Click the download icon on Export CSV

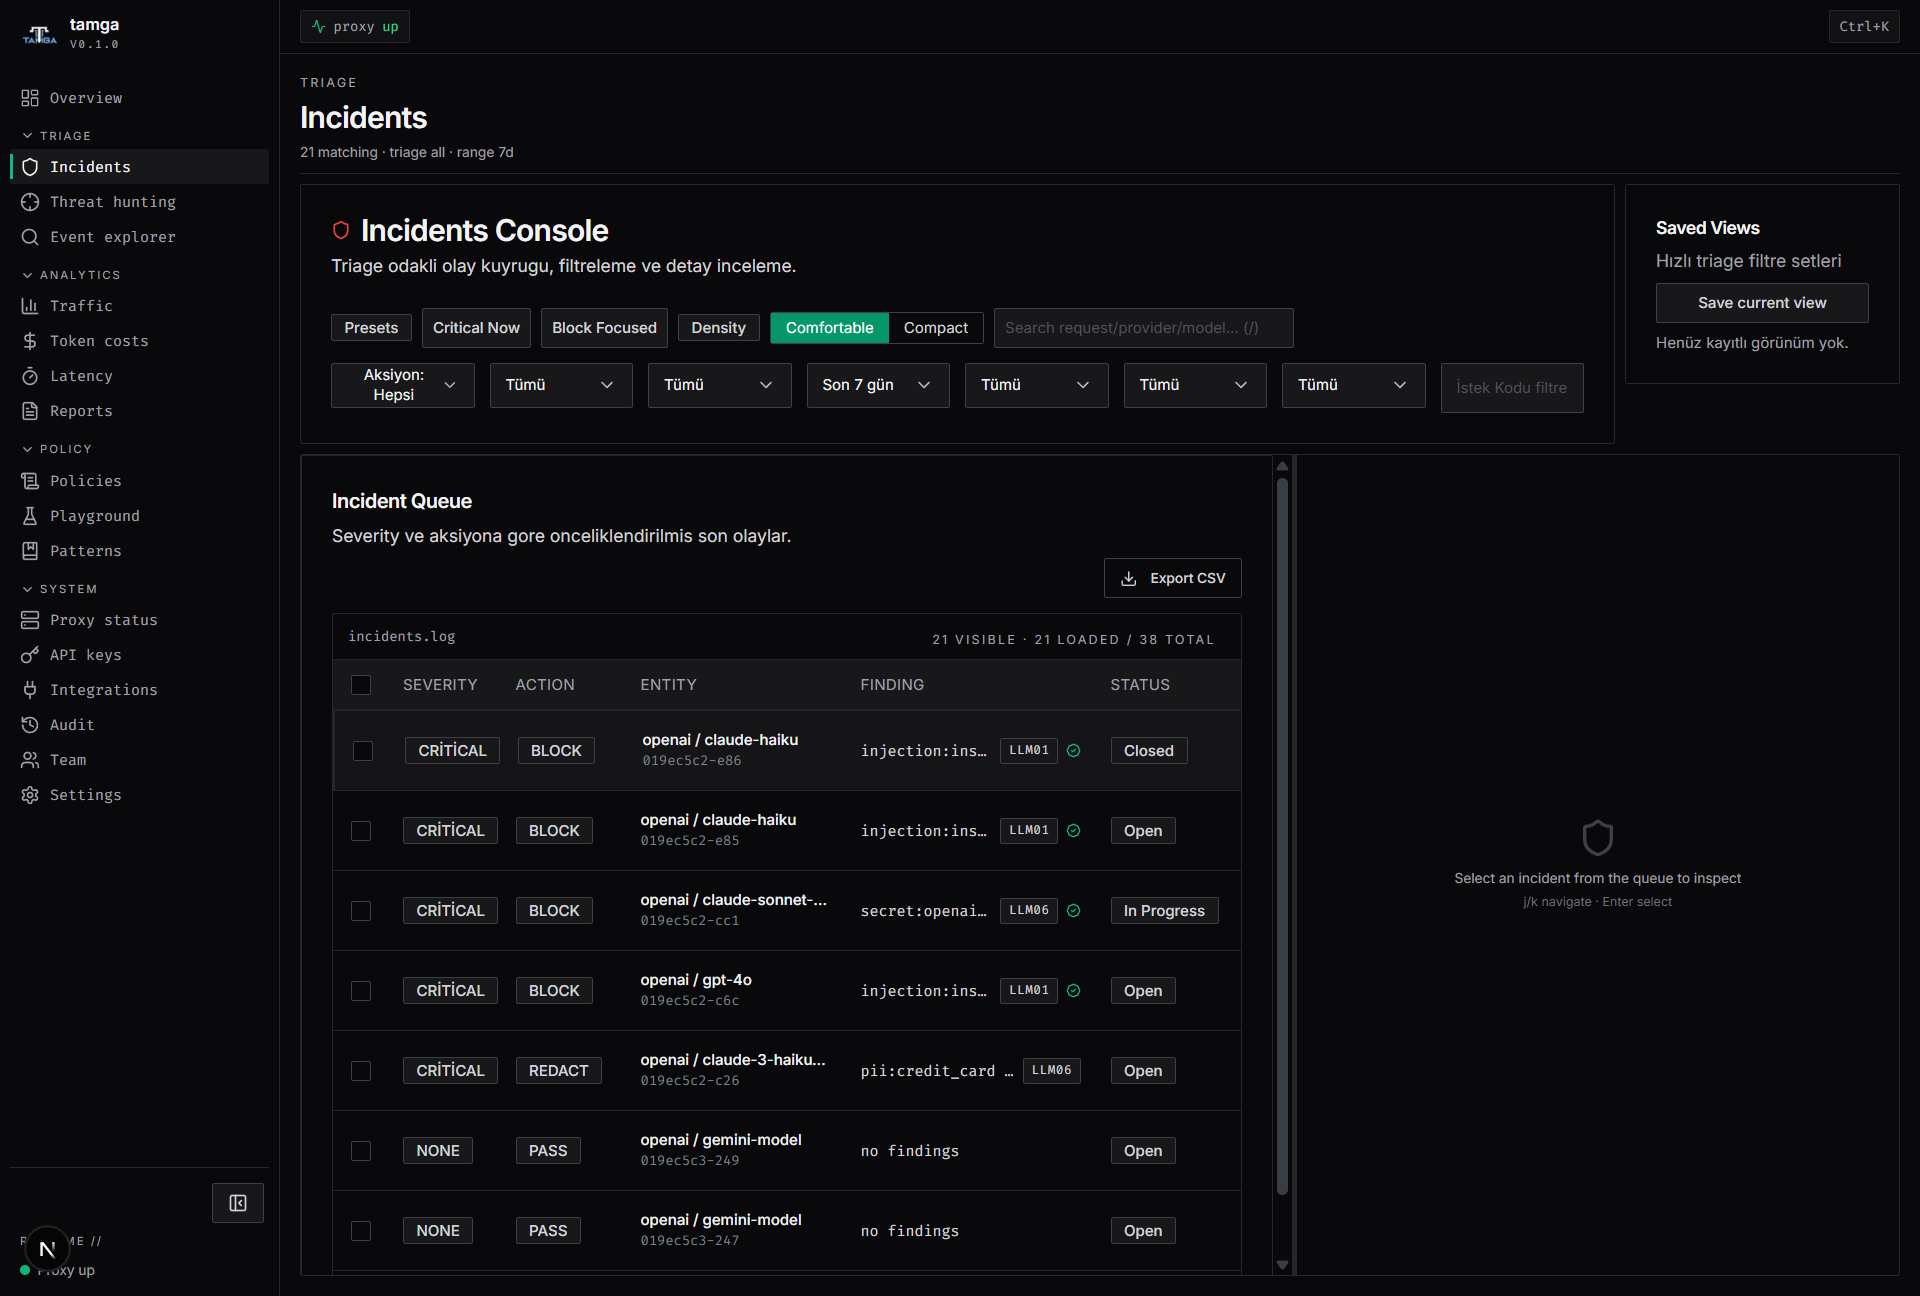tap(1129, 579)
